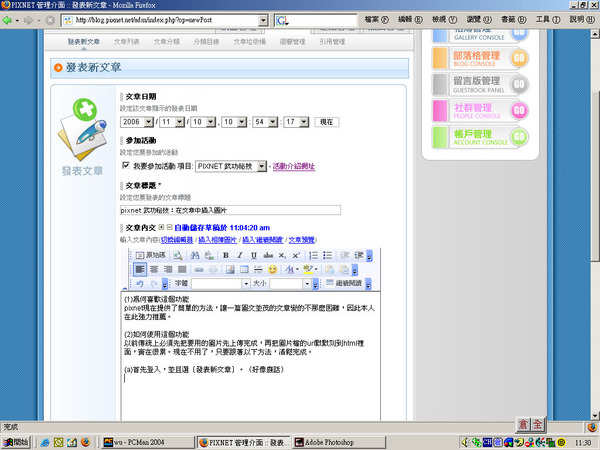Screen dimensions: 600x450
Task: Align text right
Action: tap(168, 270)
